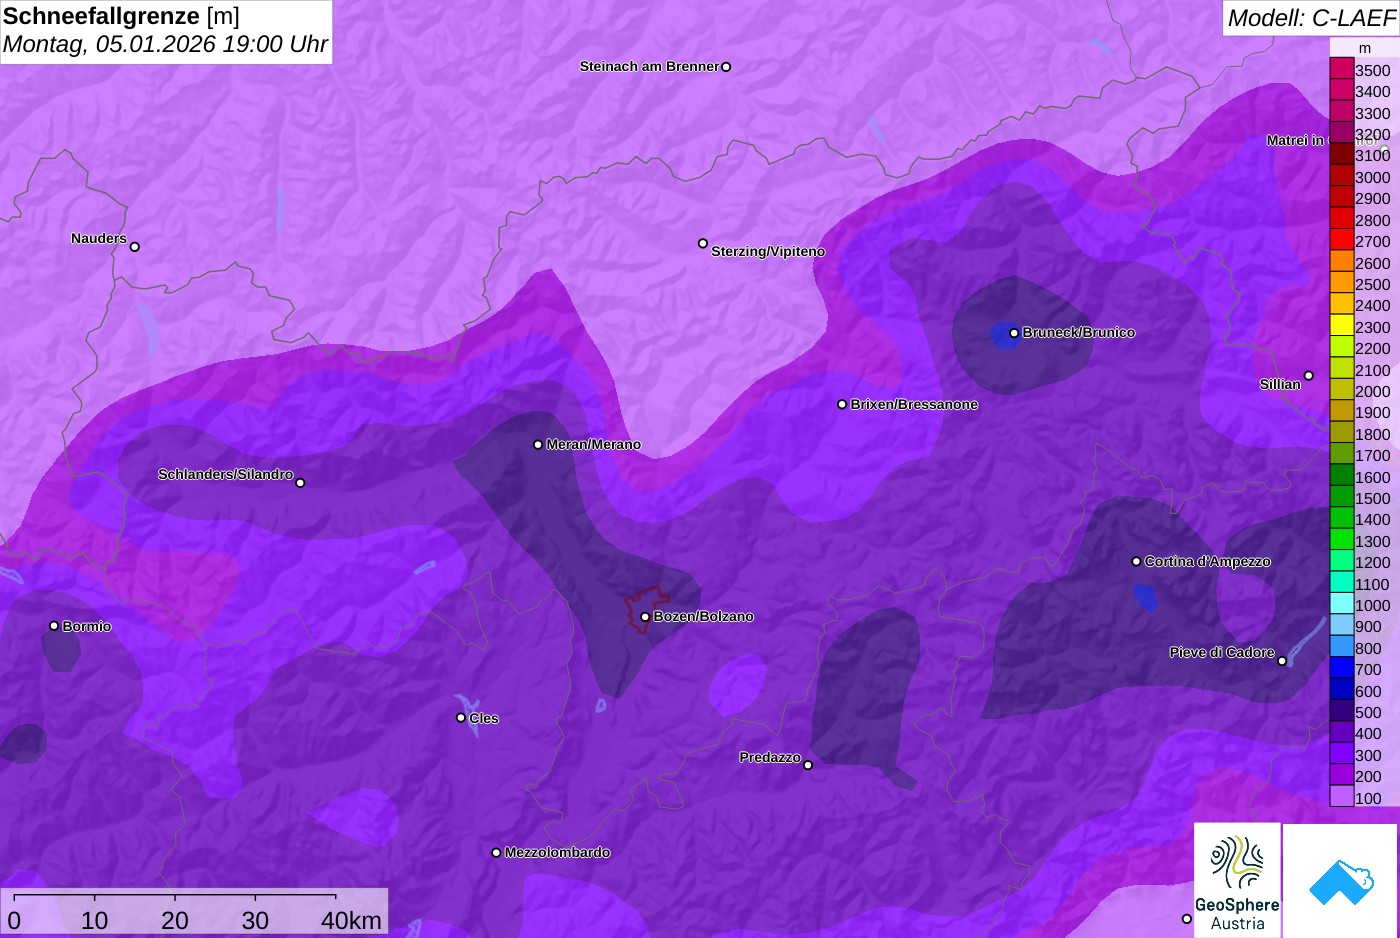1400x938 pixels.
Task: Click the 'Schneefallgrenze [m]' title text
Action: [122, 16]
